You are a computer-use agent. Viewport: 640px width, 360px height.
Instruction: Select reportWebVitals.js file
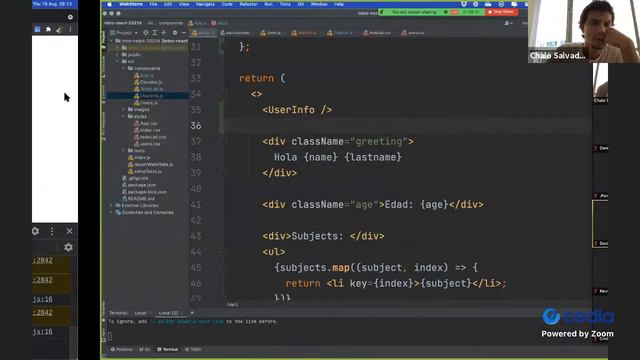click(151, 164)
